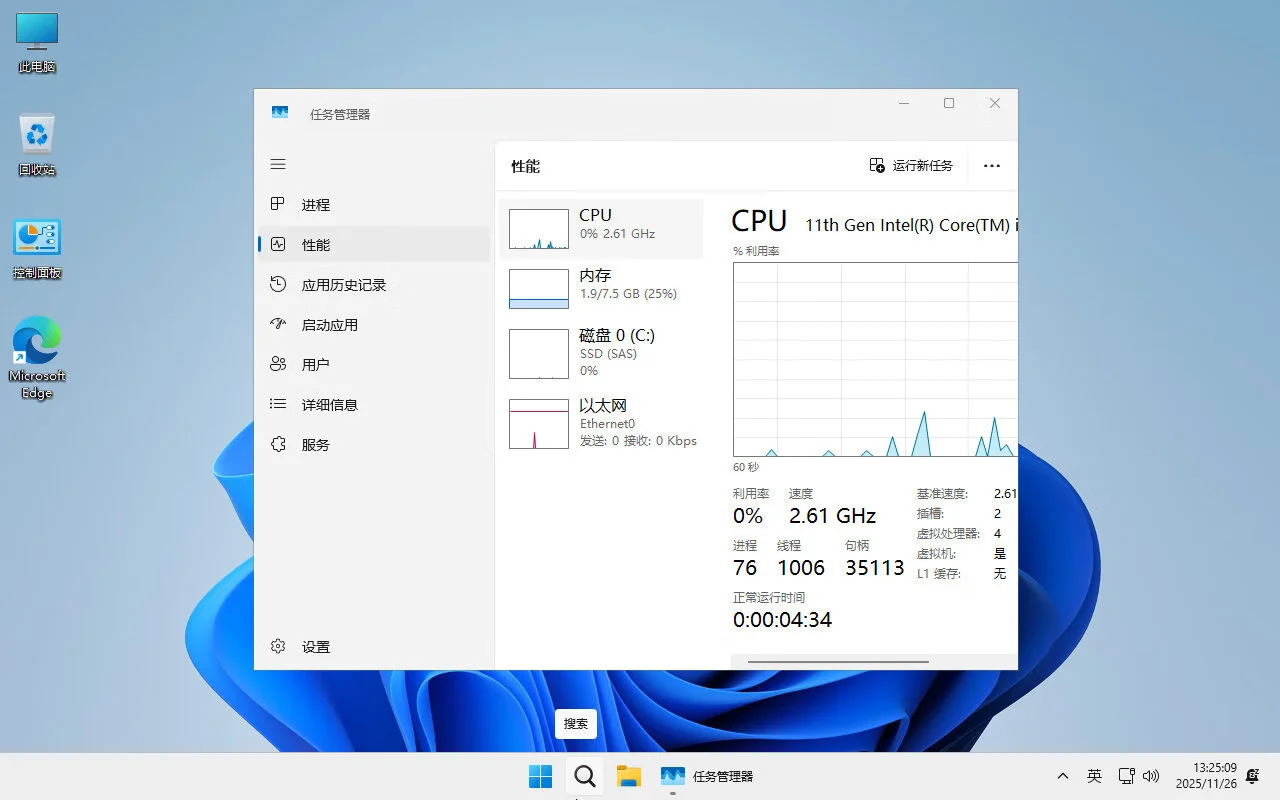
Task: Open the more options (...) menu
Action: [991, 165]
